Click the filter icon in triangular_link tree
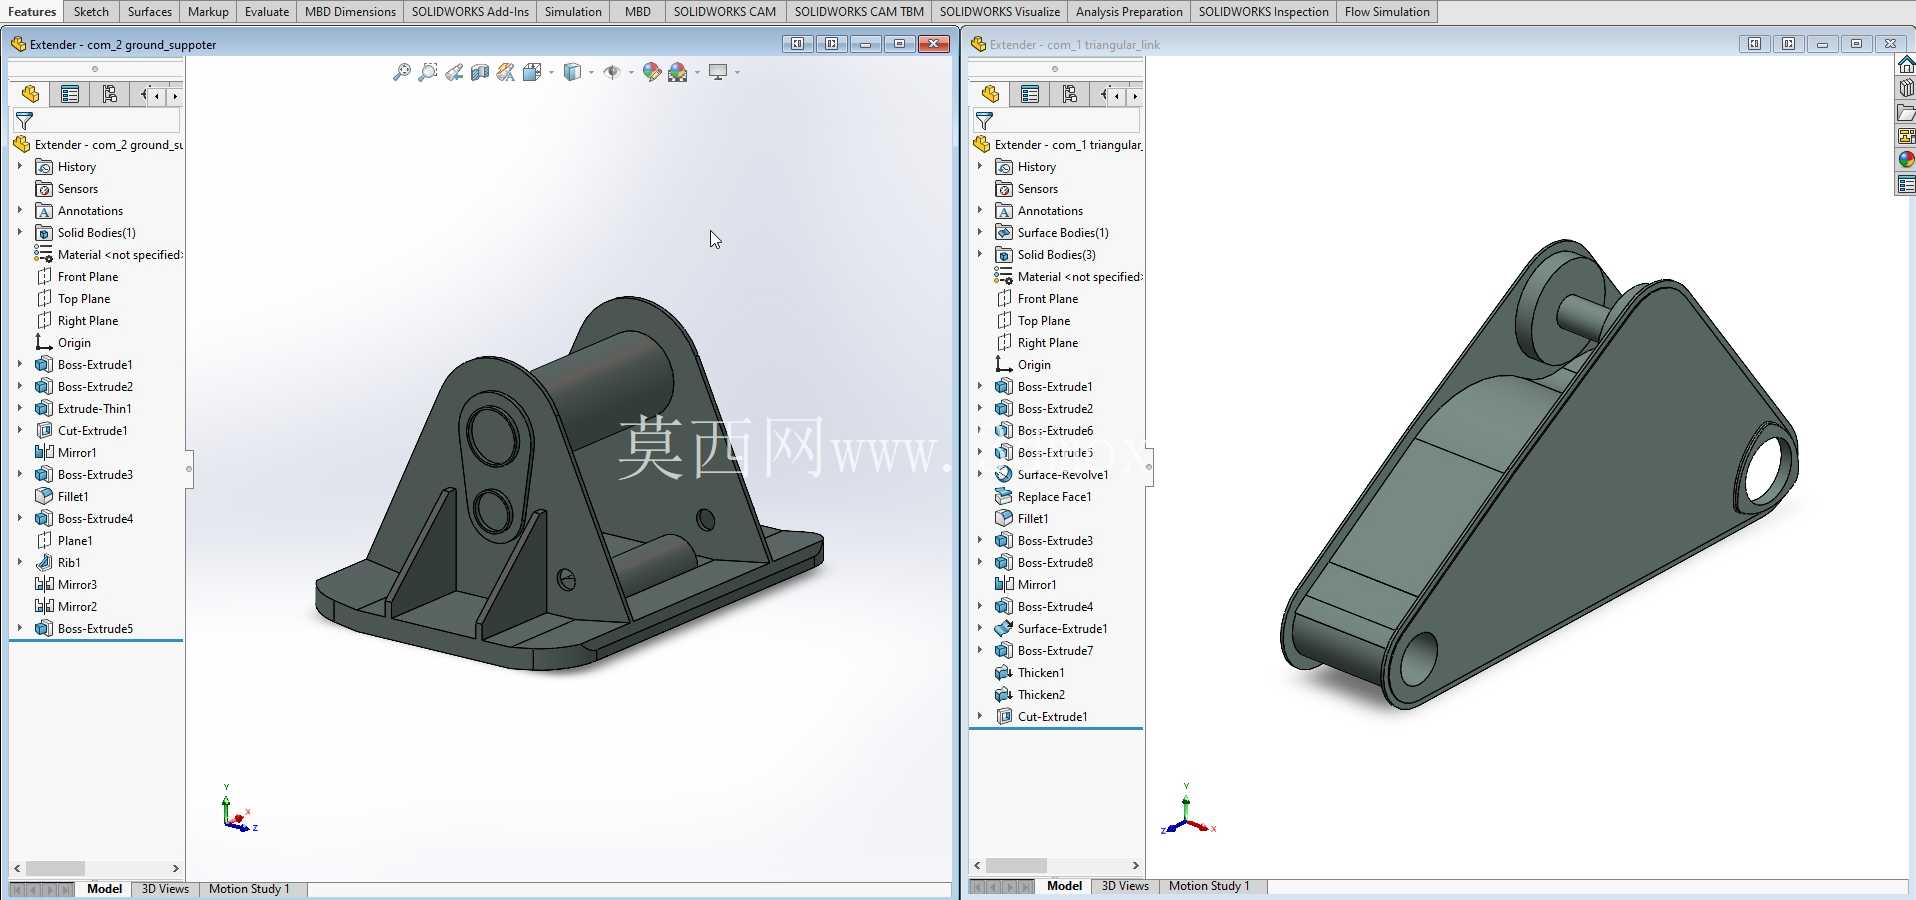The image size is (1916, 900). 985,120
